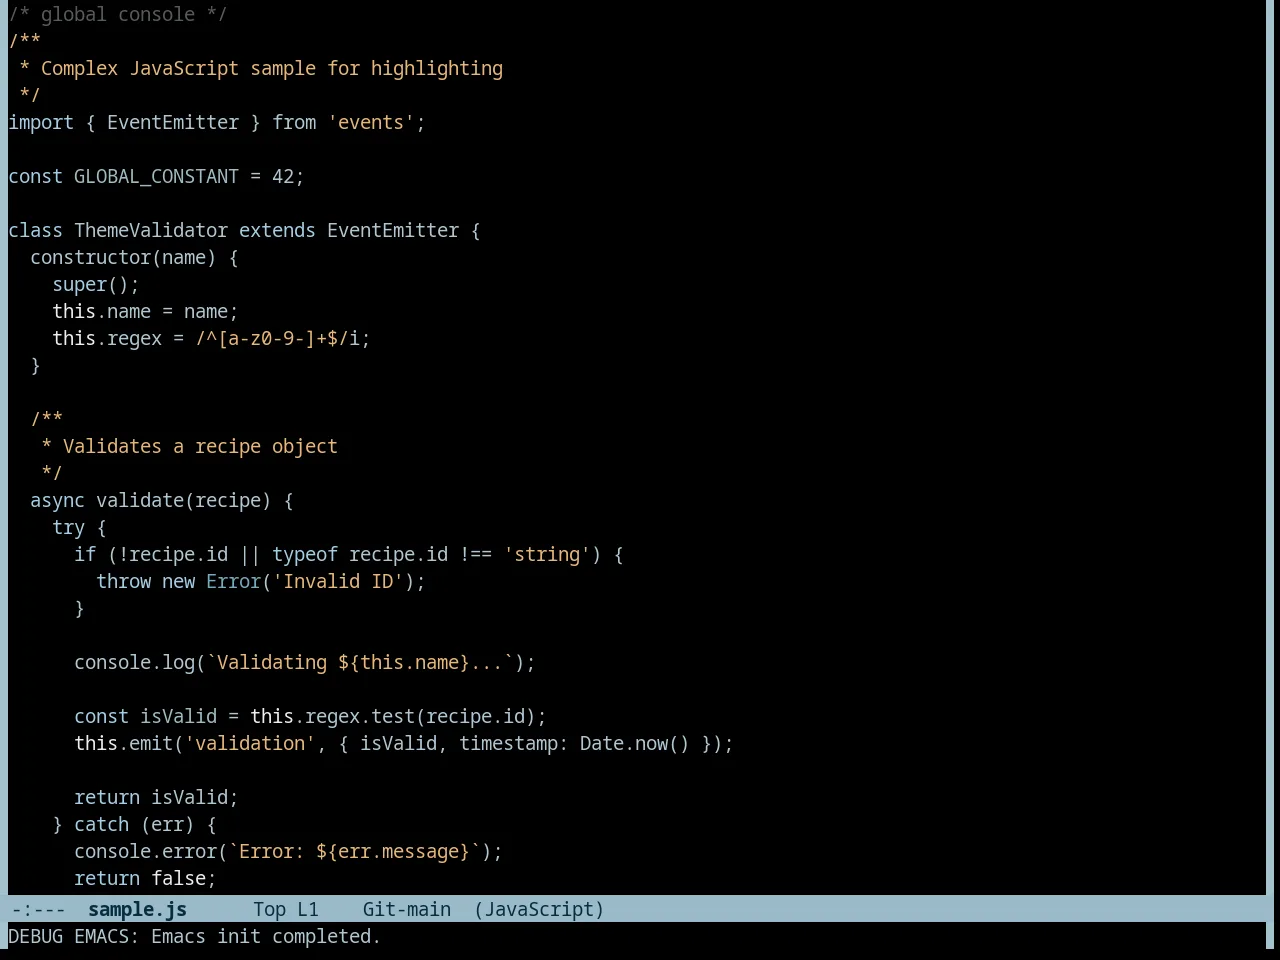Viewport: 1280px width, 960px height.
Task: Click the constructor(name) line
Action: tap(134, 258)
